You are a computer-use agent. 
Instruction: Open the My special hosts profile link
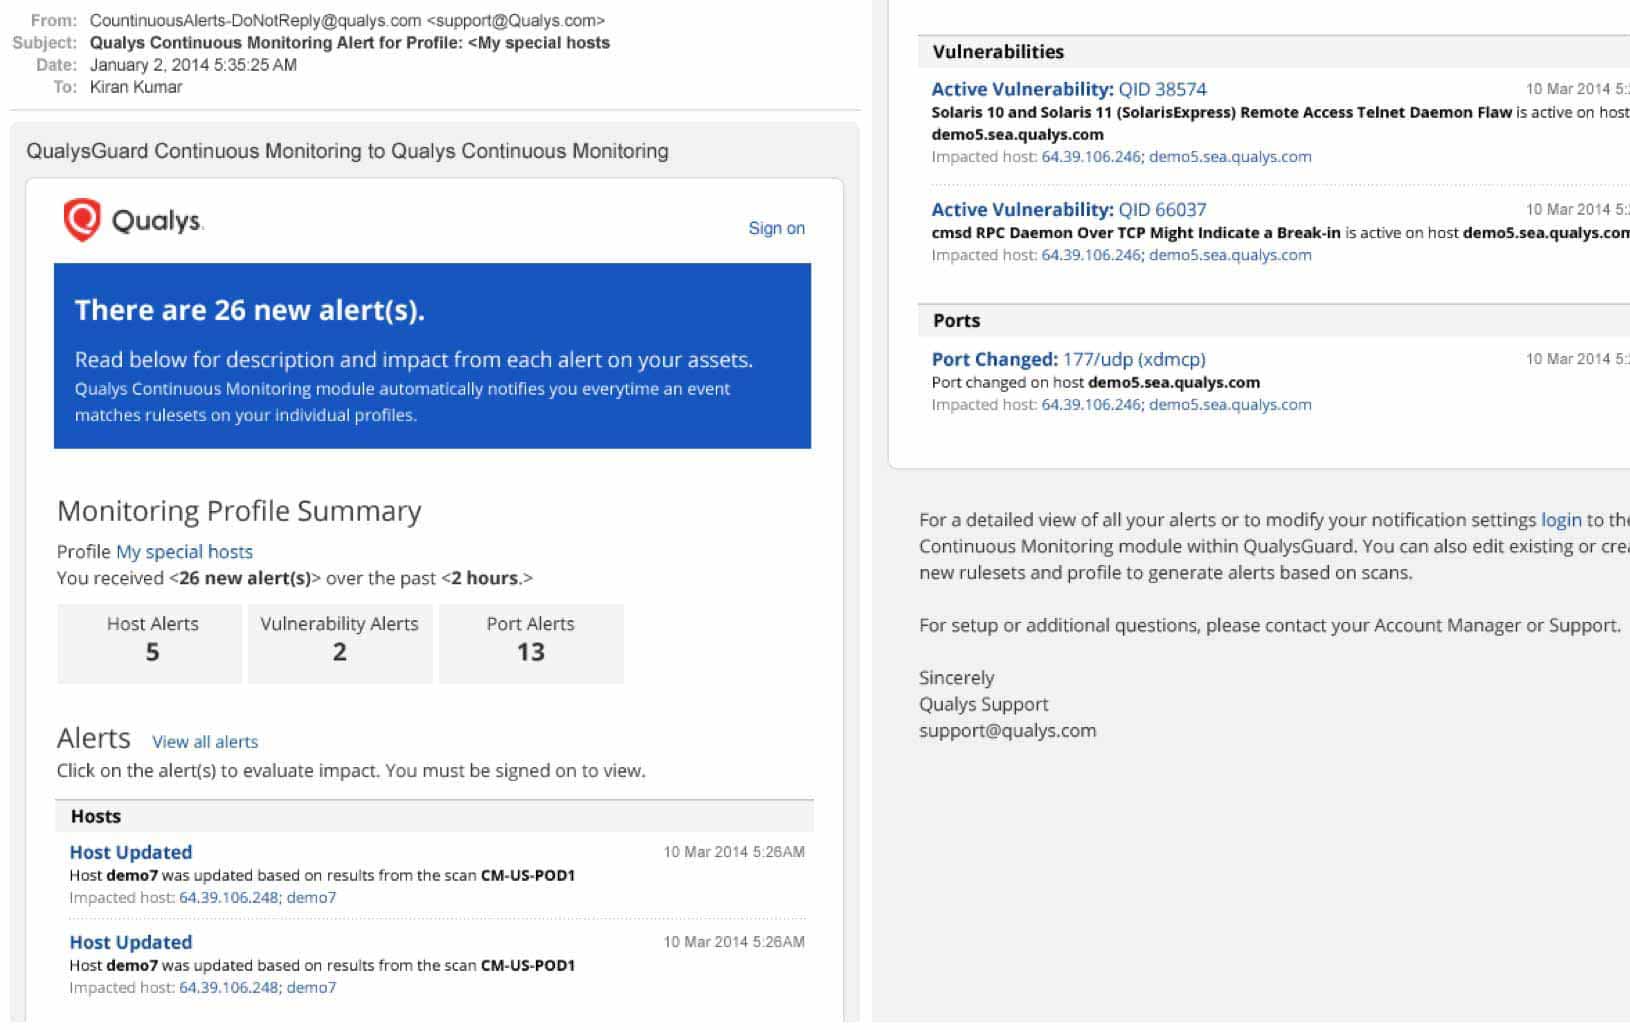point(184,551)
